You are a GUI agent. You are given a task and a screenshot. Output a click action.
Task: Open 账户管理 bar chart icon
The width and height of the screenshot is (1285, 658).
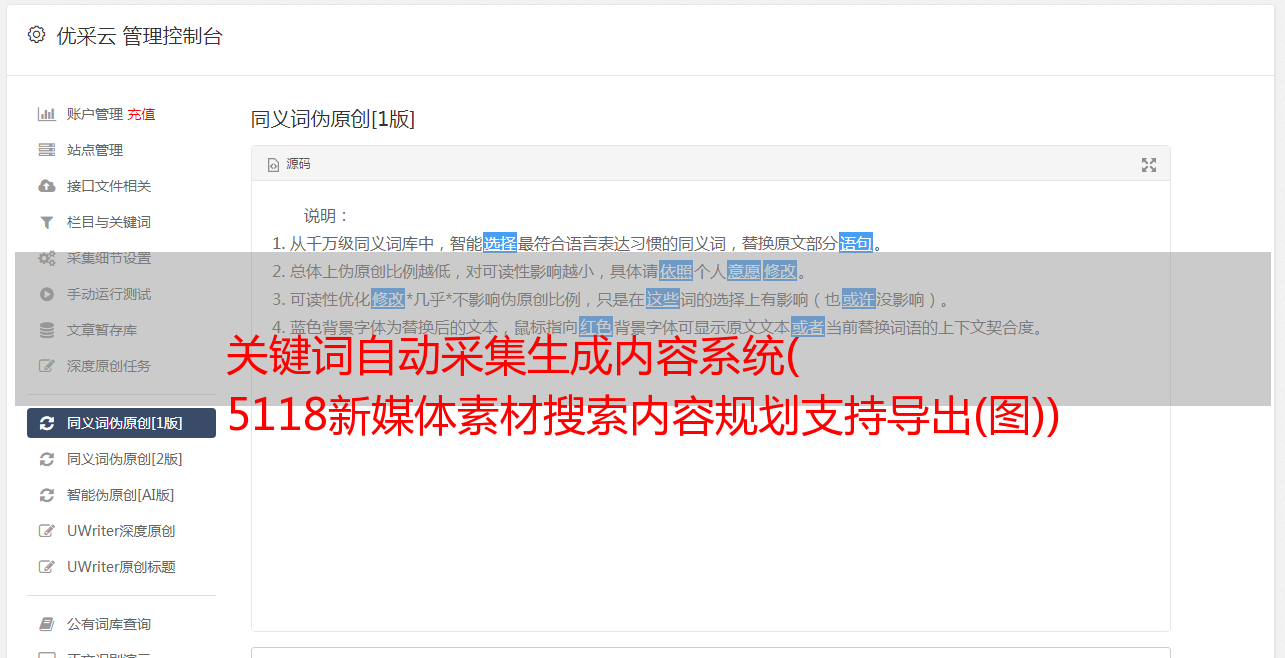pyautogui.click(x=46, y=114)
